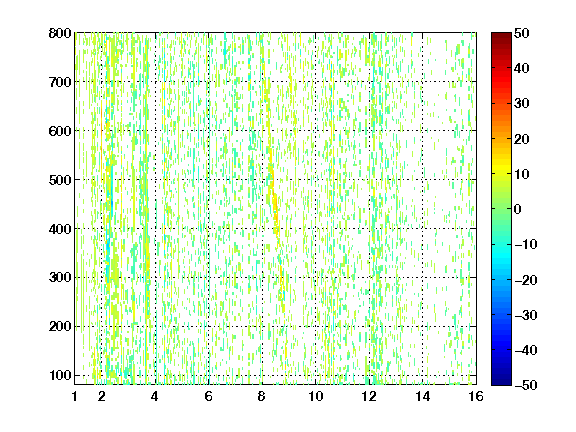Select colorbar label 50
The width and height of the screenshot is (576, 432).
click(521, 33)
